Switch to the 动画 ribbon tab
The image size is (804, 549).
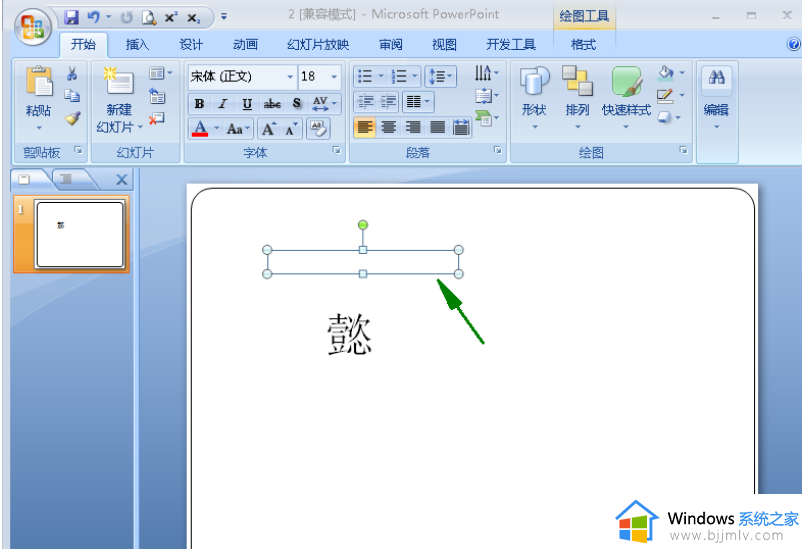coord(245,45)
